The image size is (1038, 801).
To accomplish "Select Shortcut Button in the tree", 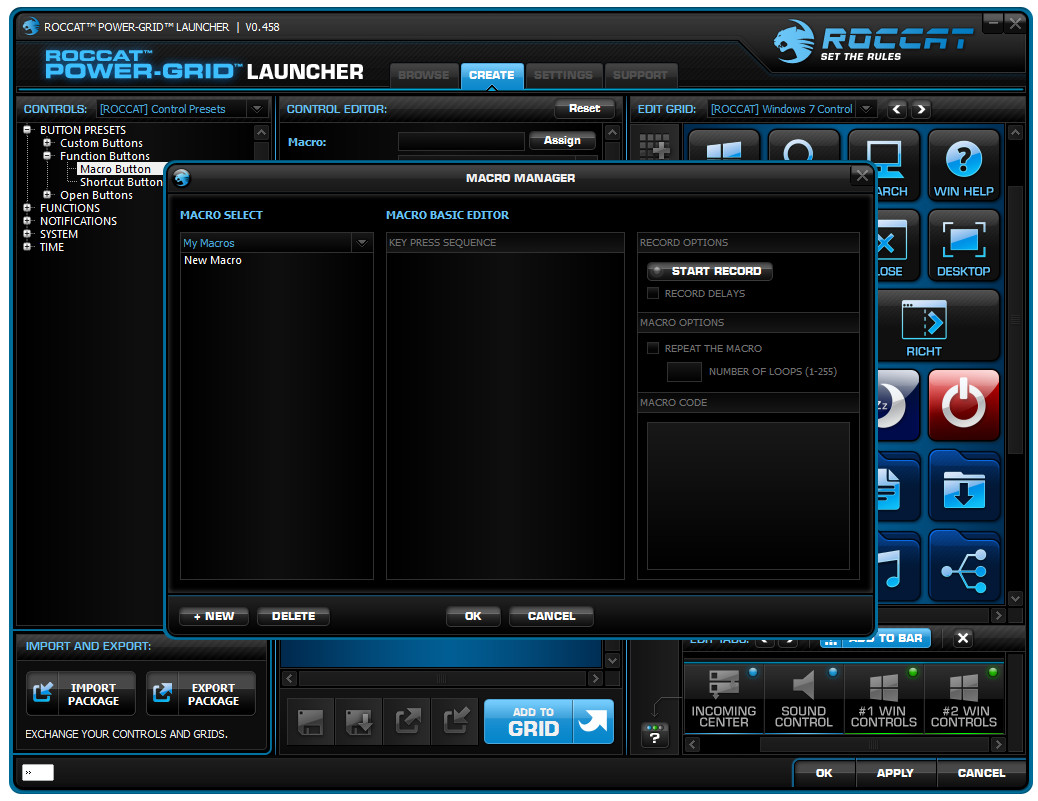I will click(121, 182).
